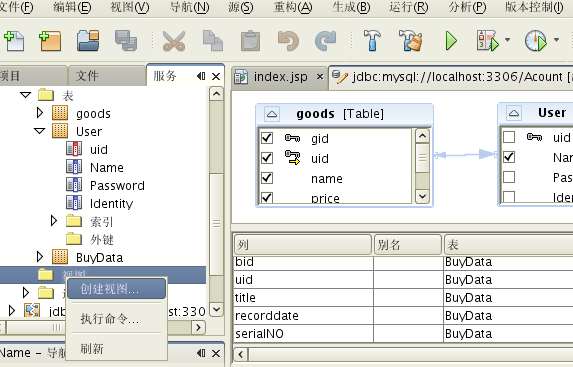Open the Debug Project dropdown arrow
This screenshot has height=367, width=573.
(x=508, y=39)
